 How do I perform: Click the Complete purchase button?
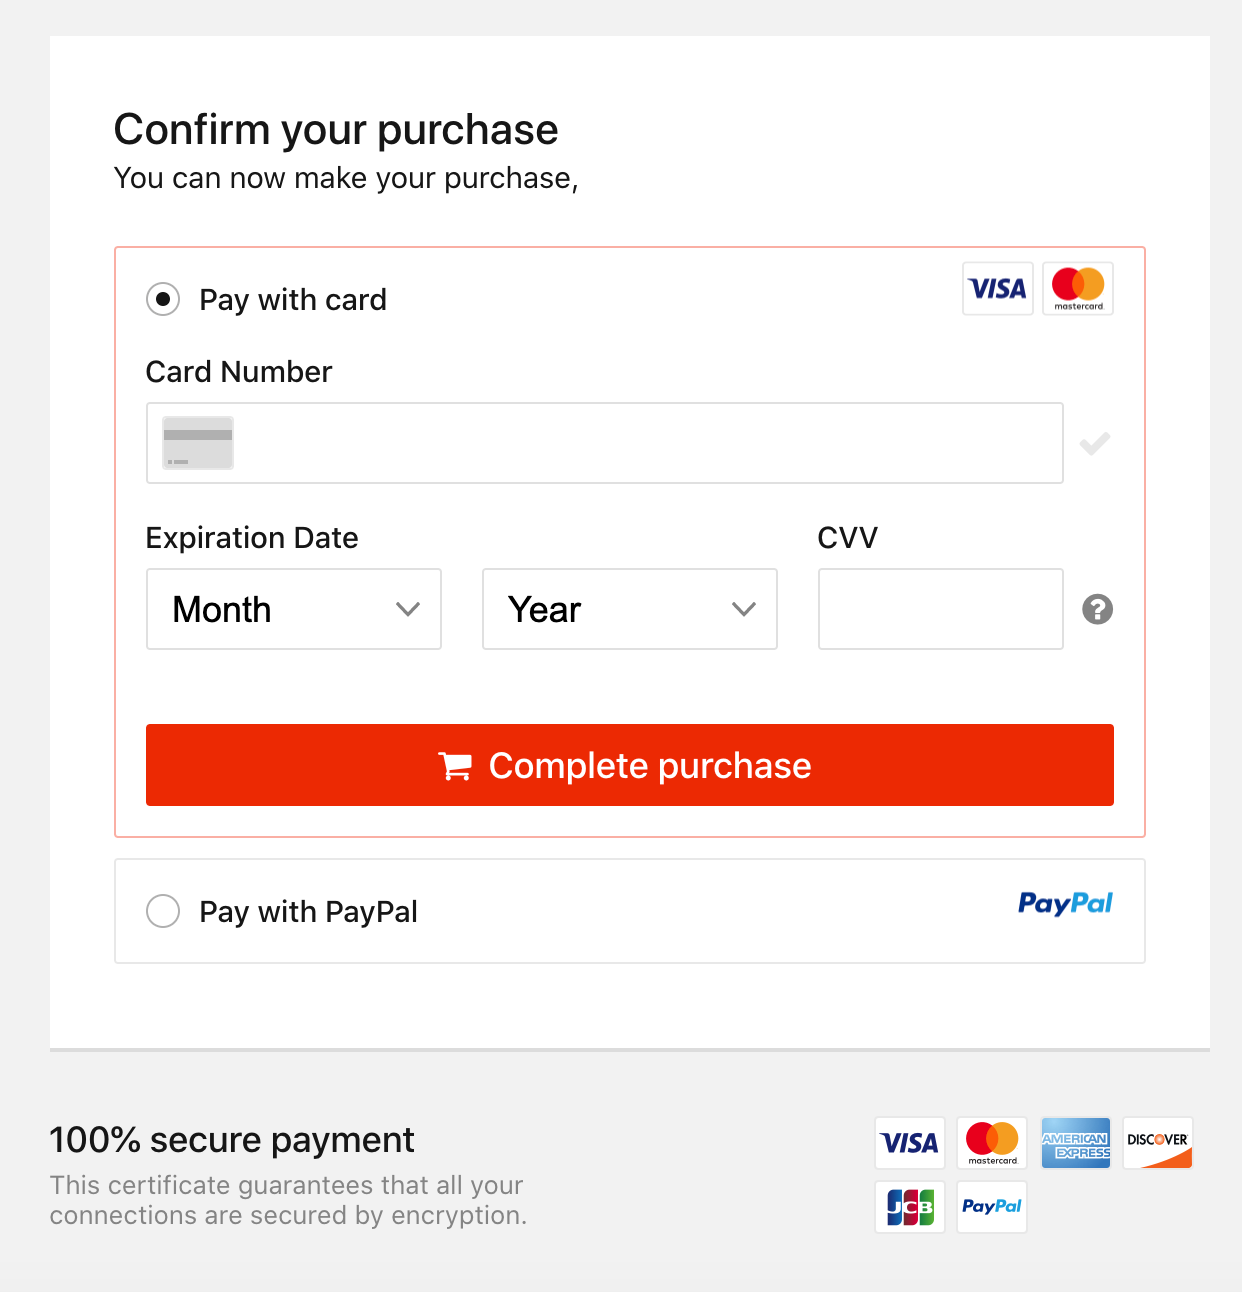tap(630, 765)
